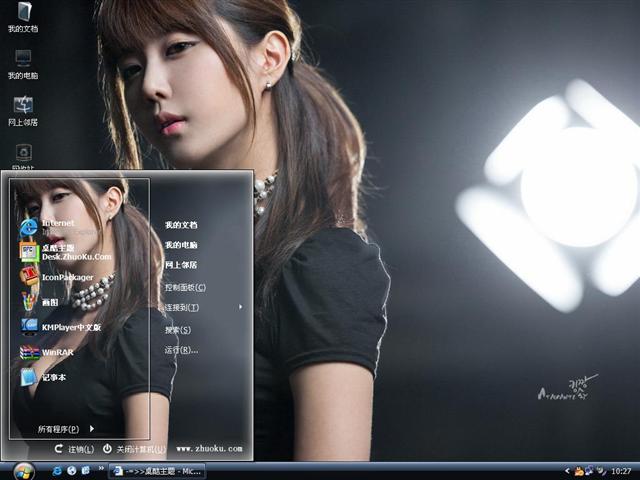Click the www.zhuoku.com text in Start menu

click(209, 449)
